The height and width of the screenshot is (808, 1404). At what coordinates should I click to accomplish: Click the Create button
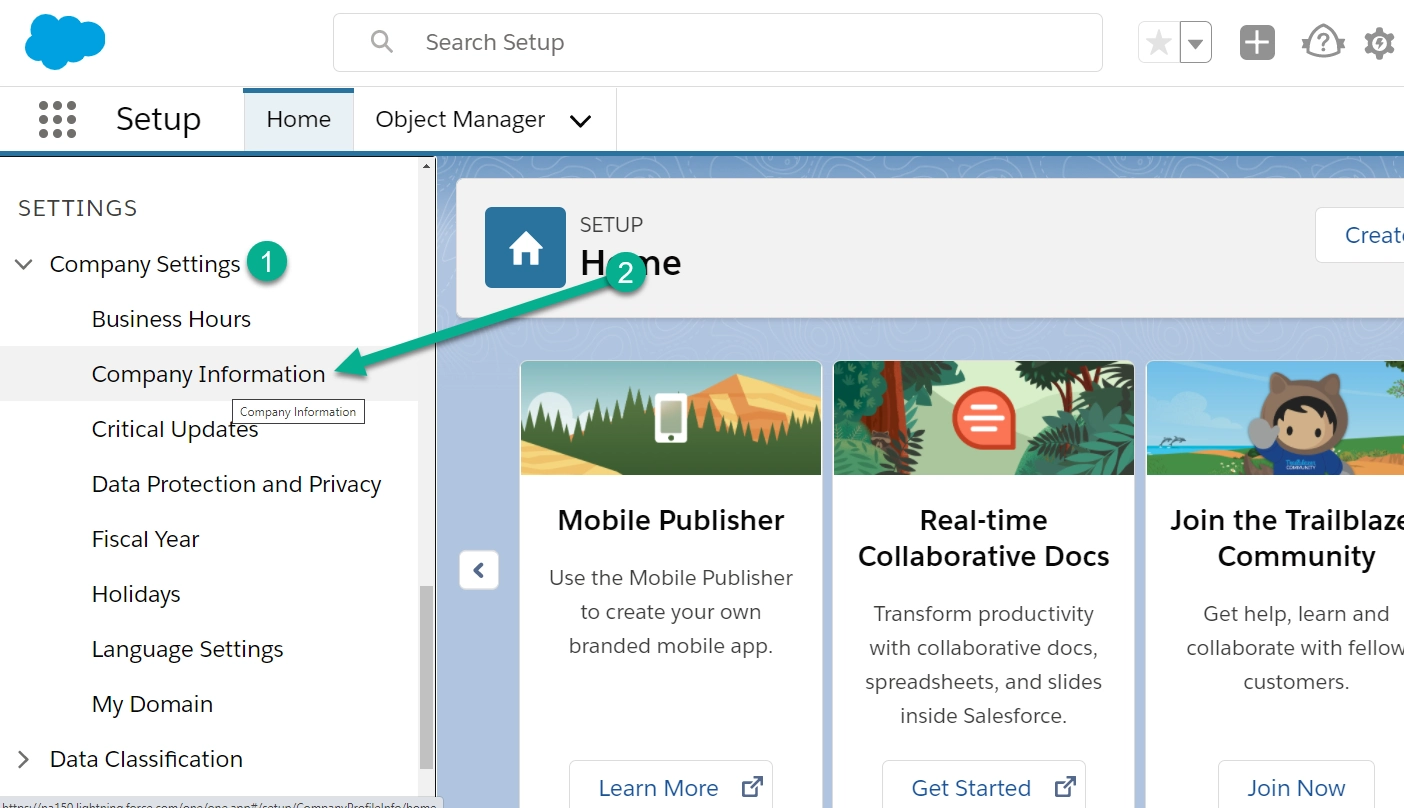coord(1360,235)
